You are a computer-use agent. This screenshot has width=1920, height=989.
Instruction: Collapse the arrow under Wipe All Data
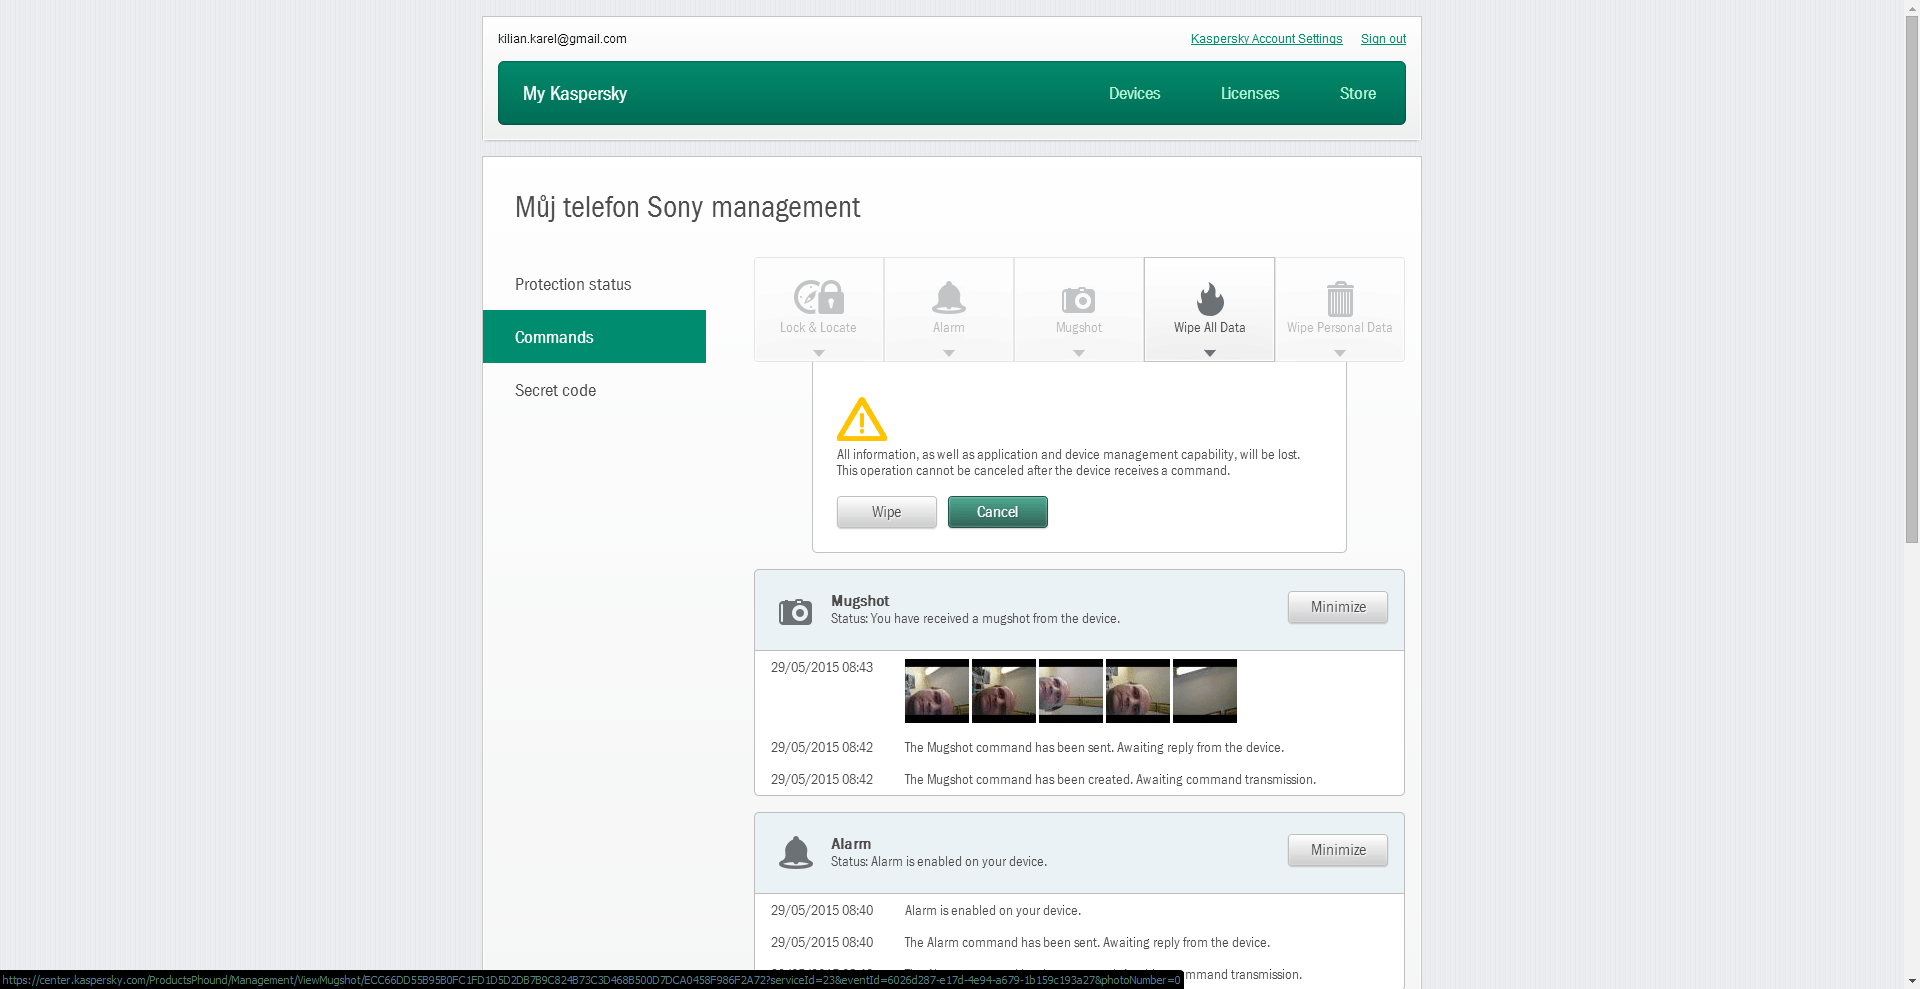click(1209, 353)
